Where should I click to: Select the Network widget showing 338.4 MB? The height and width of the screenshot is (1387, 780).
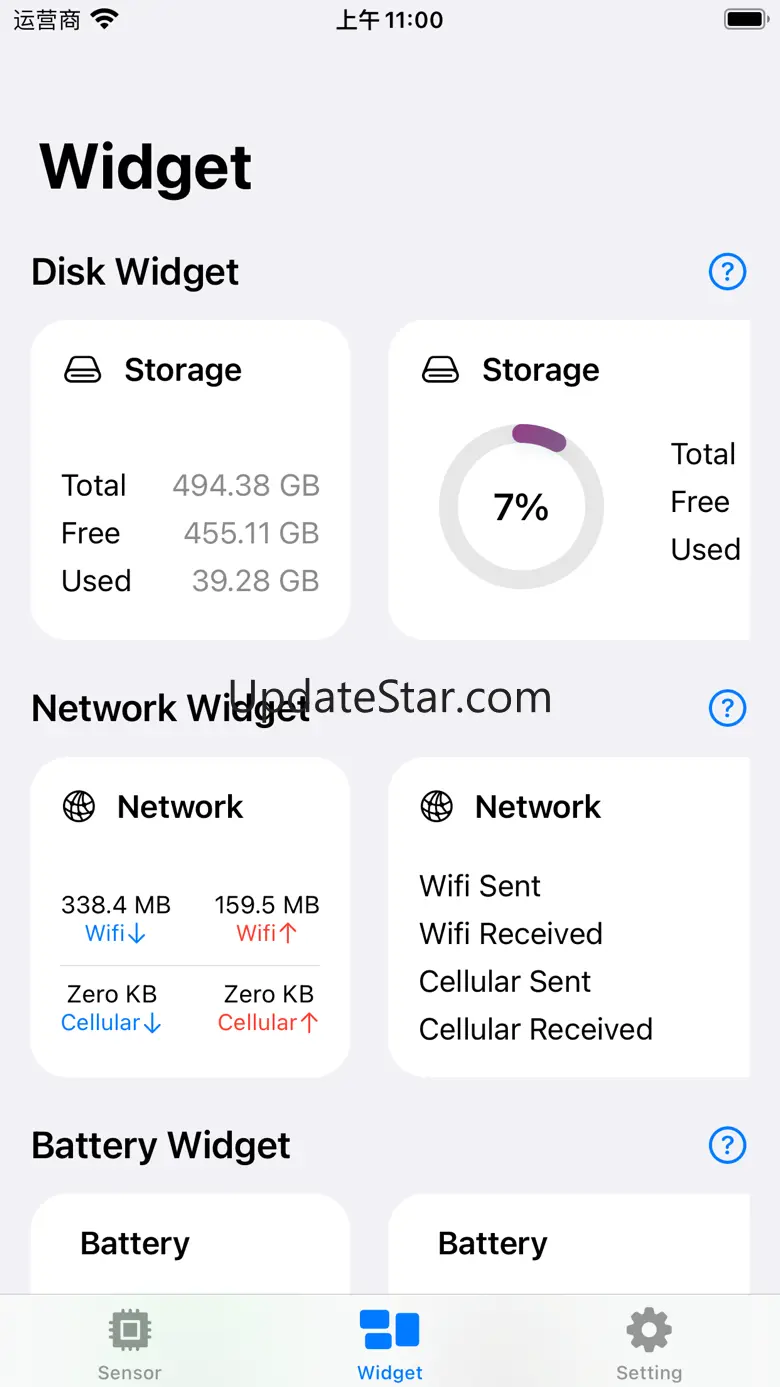pos(190,917)
